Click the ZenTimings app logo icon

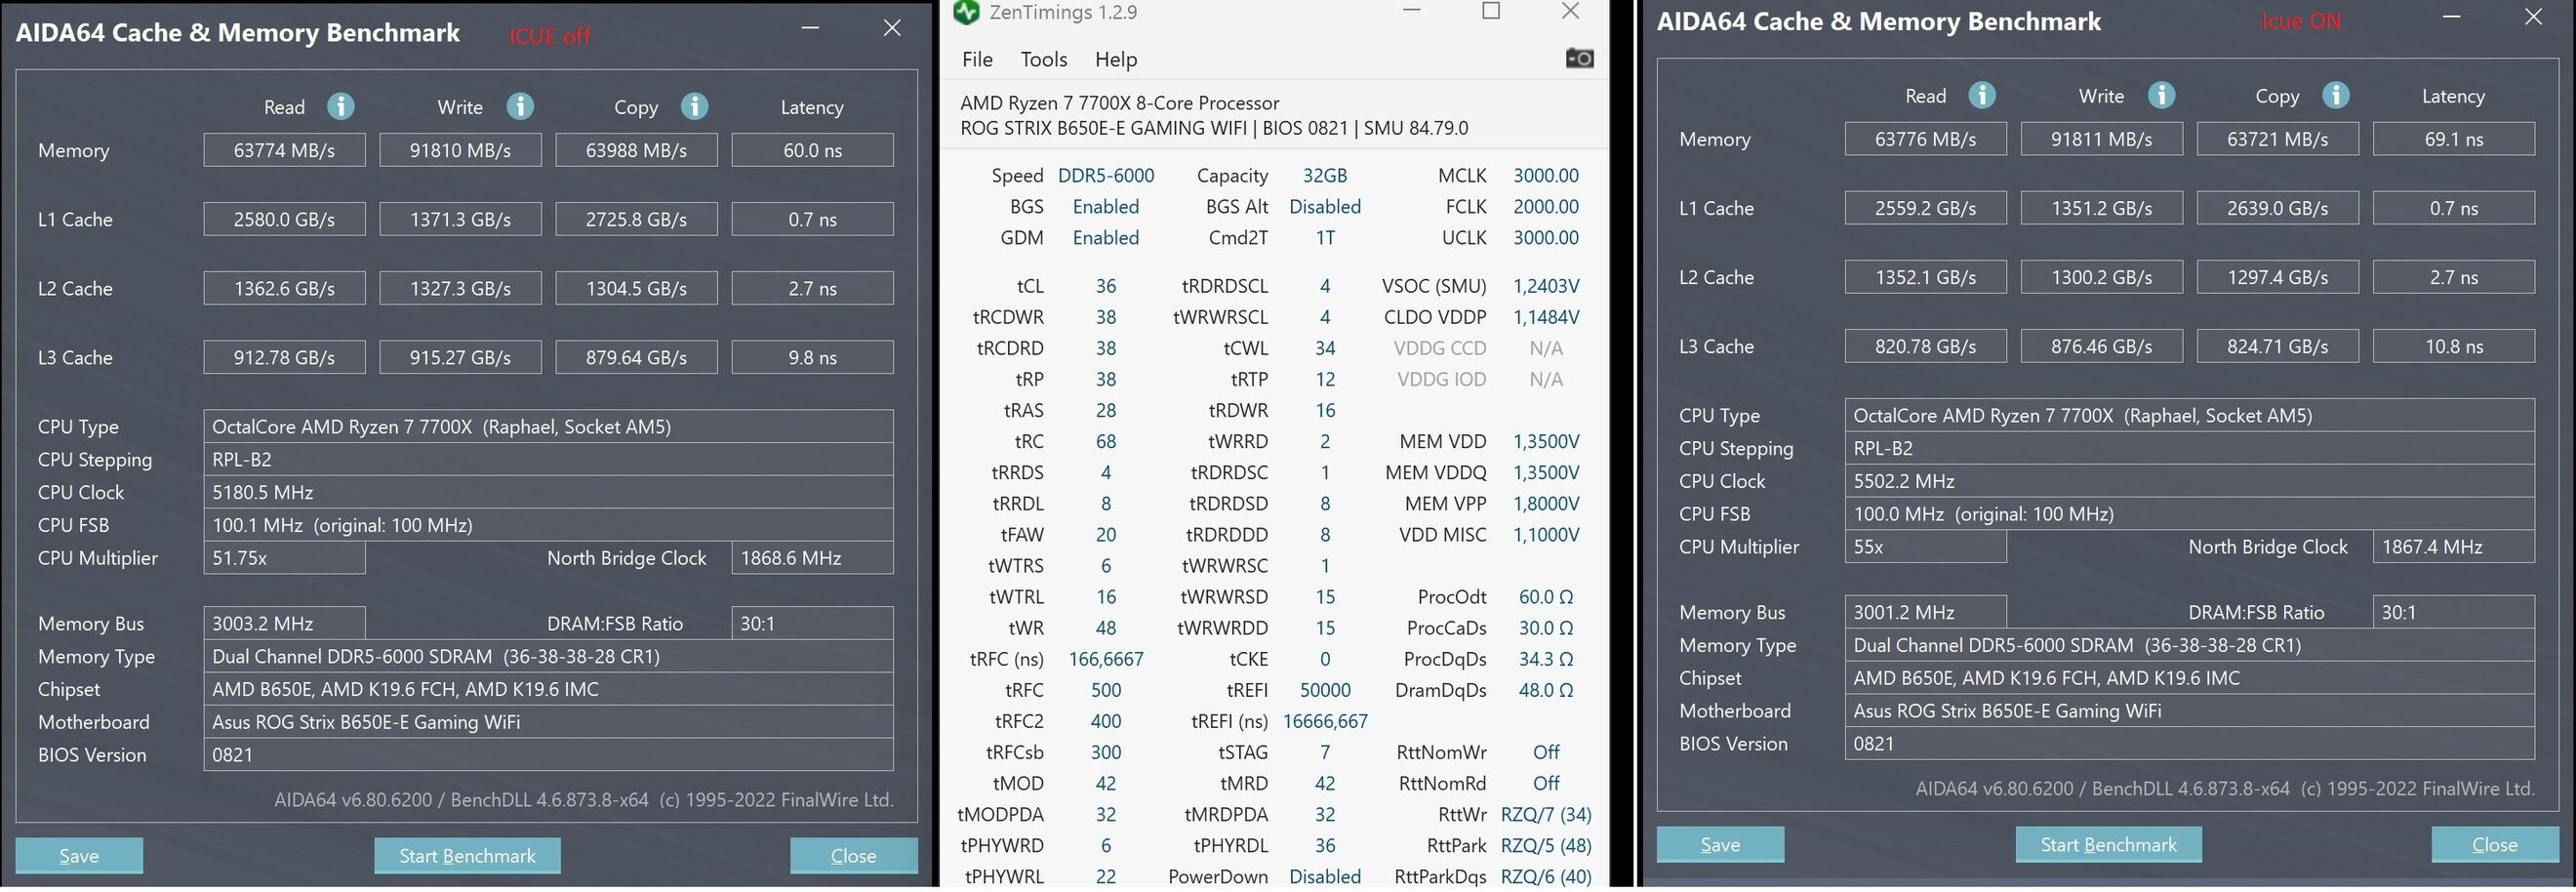click(966, 12)
